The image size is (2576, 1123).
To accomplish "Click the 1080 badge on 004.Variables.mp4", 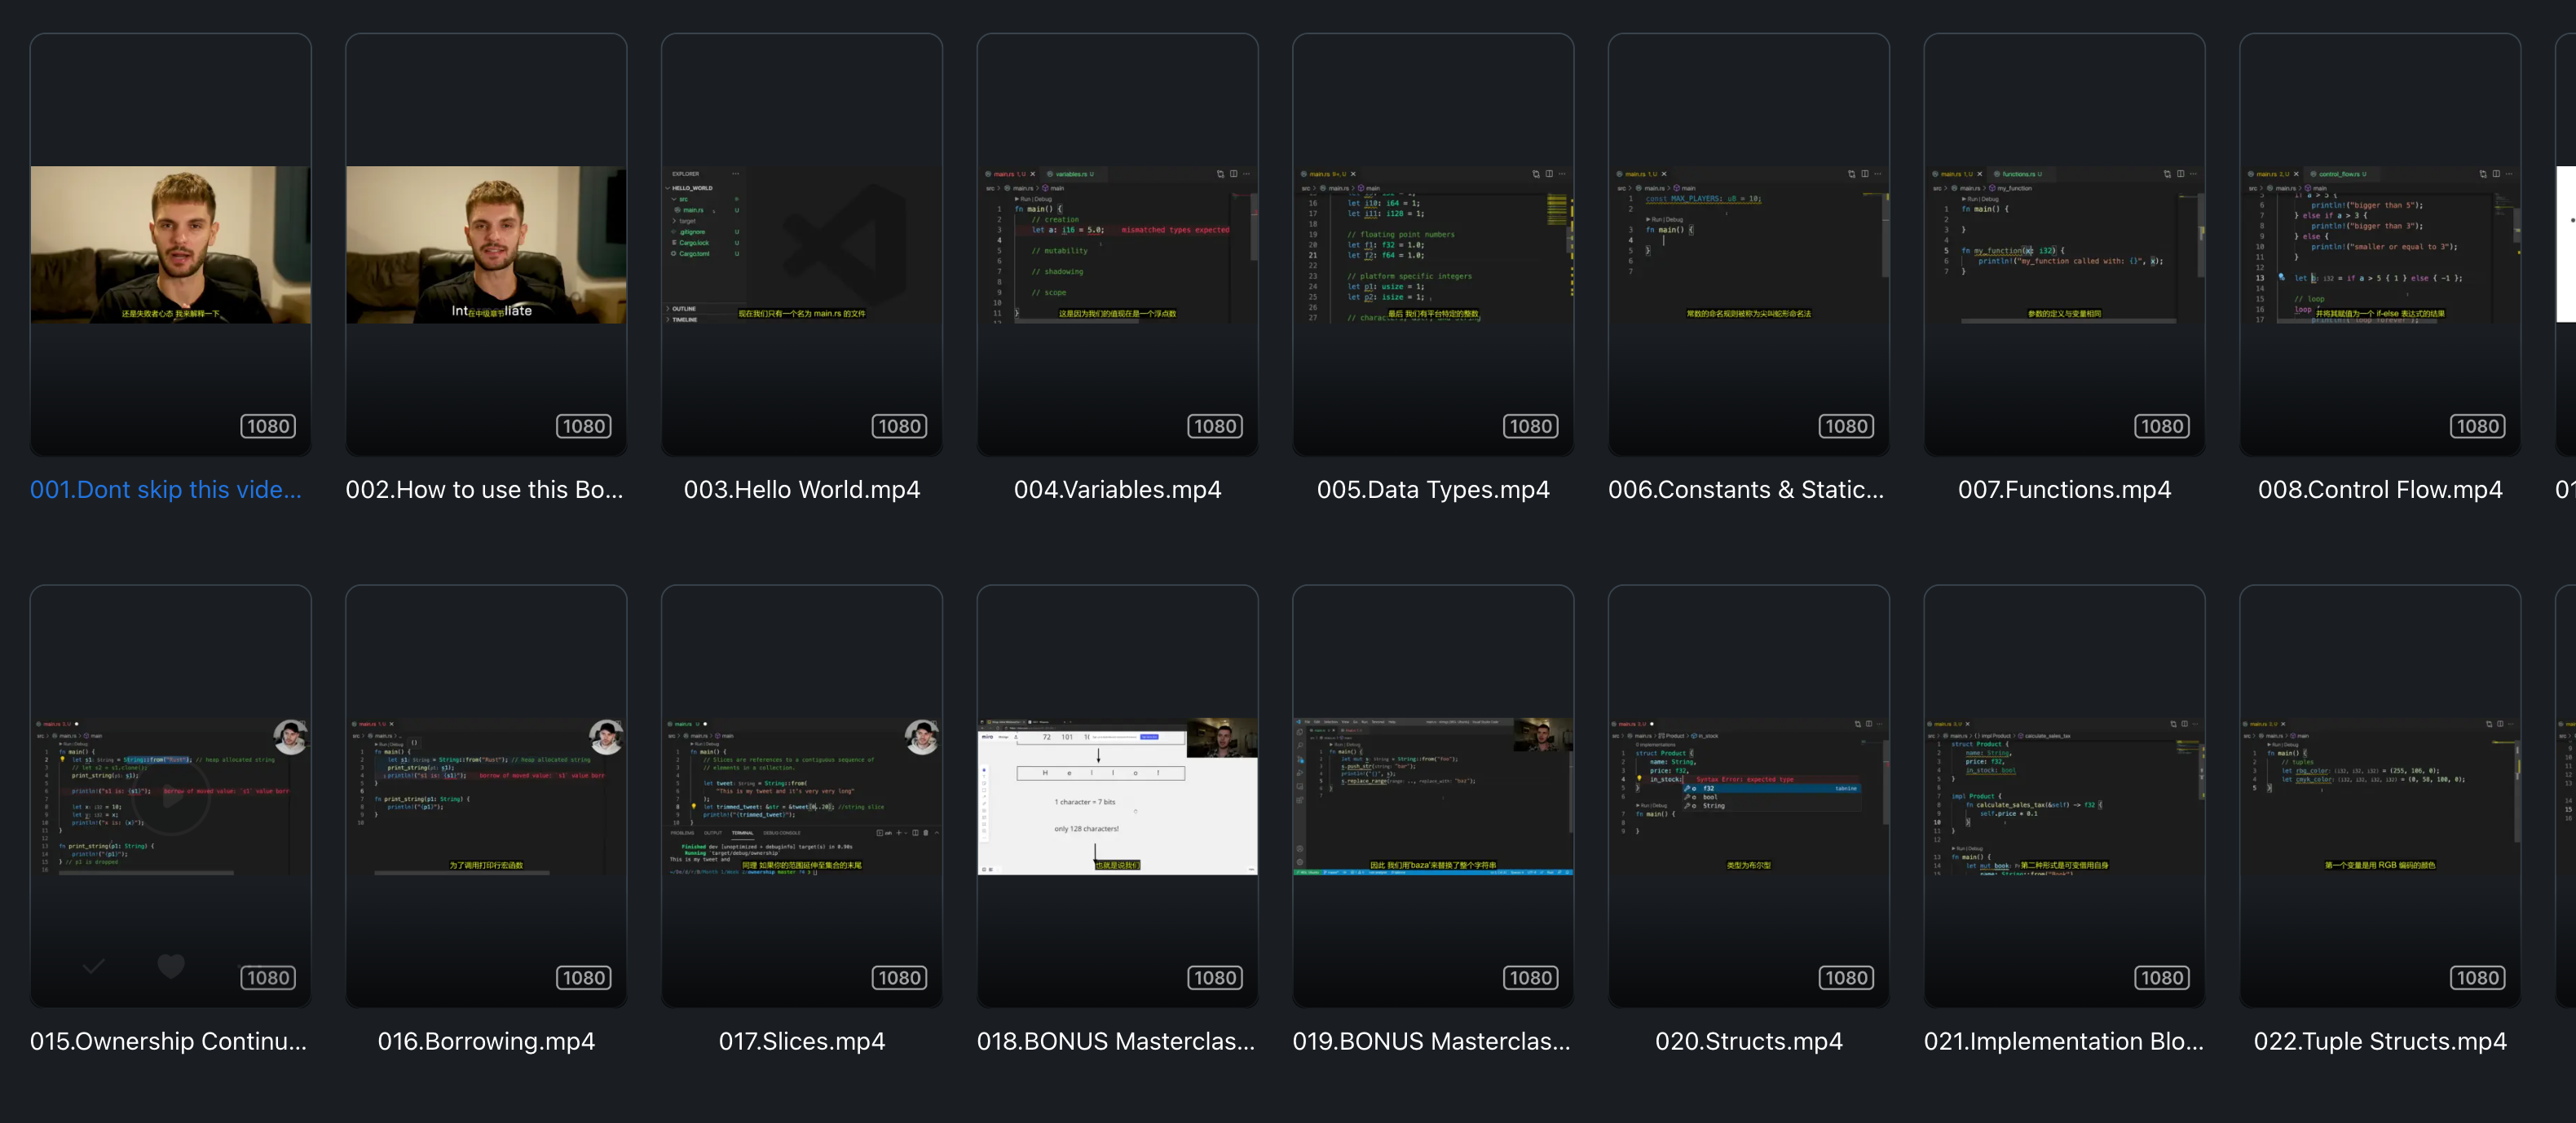I will coord(1215,426).
